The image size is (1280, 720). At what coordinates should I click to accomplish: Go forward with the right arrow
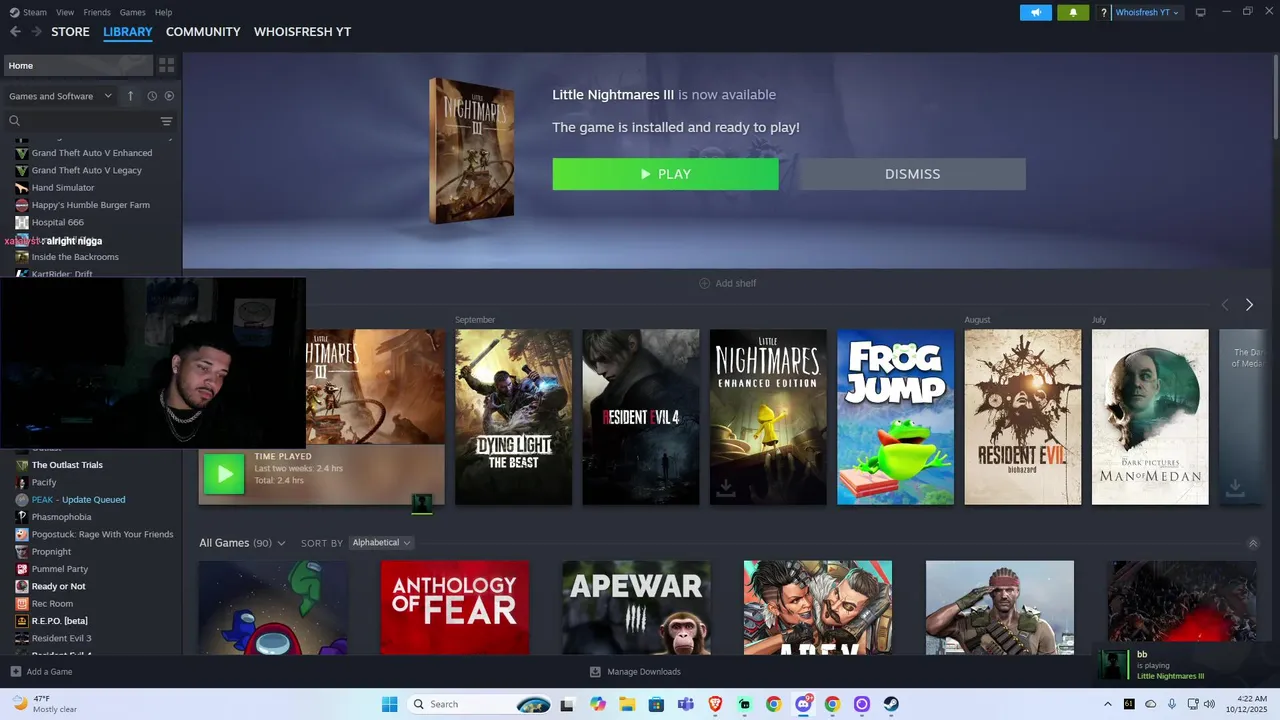coord(37,32)
